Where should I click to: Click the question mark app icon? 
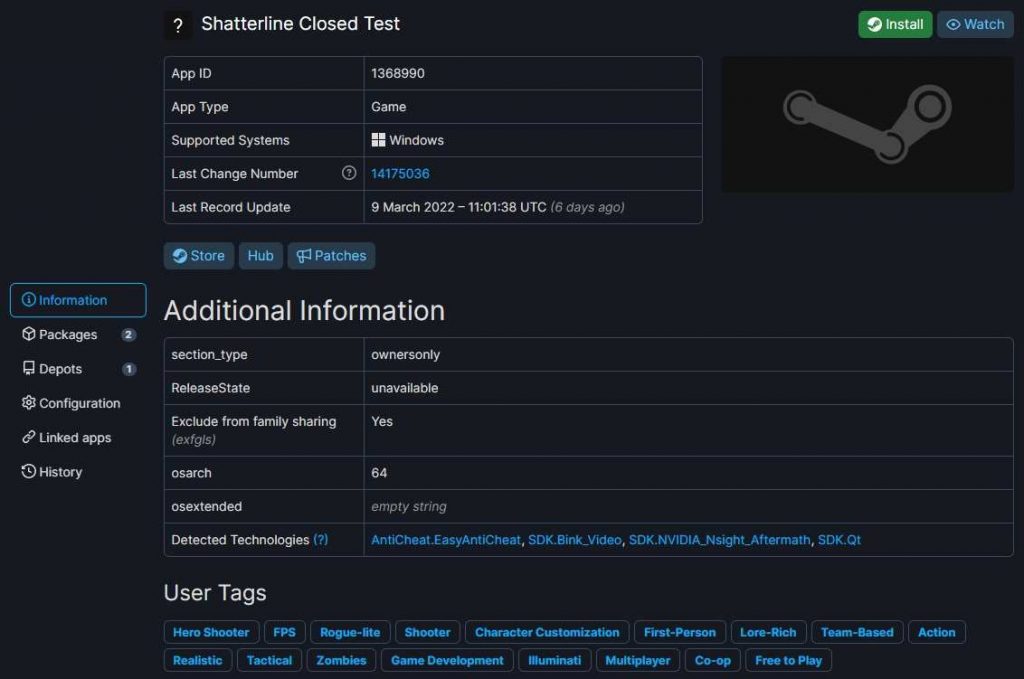click(x=178, y=26)
